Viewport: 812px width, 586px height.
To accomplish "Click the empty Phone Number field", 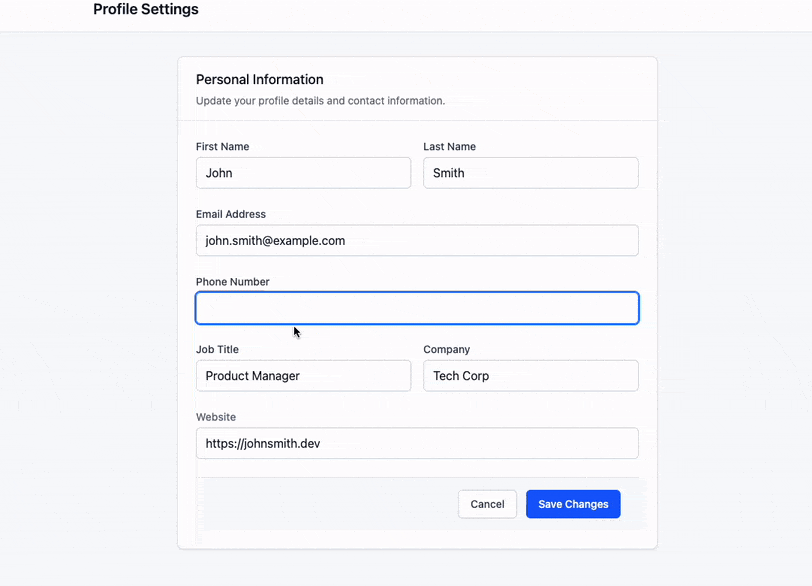I will 417,308.
